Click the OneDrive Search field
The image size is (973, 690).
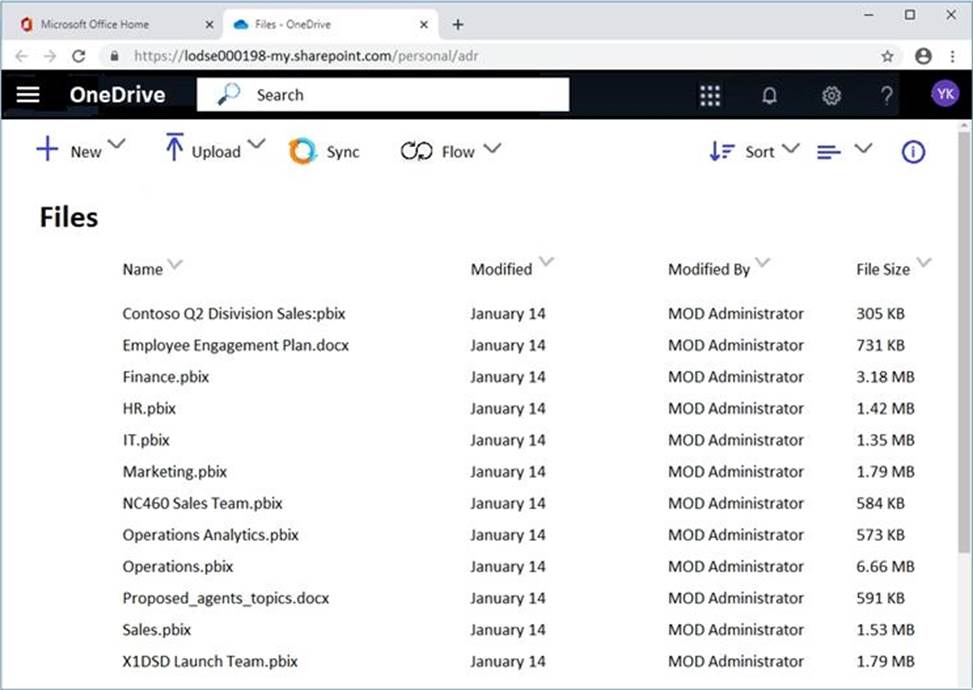coord(400,95)
